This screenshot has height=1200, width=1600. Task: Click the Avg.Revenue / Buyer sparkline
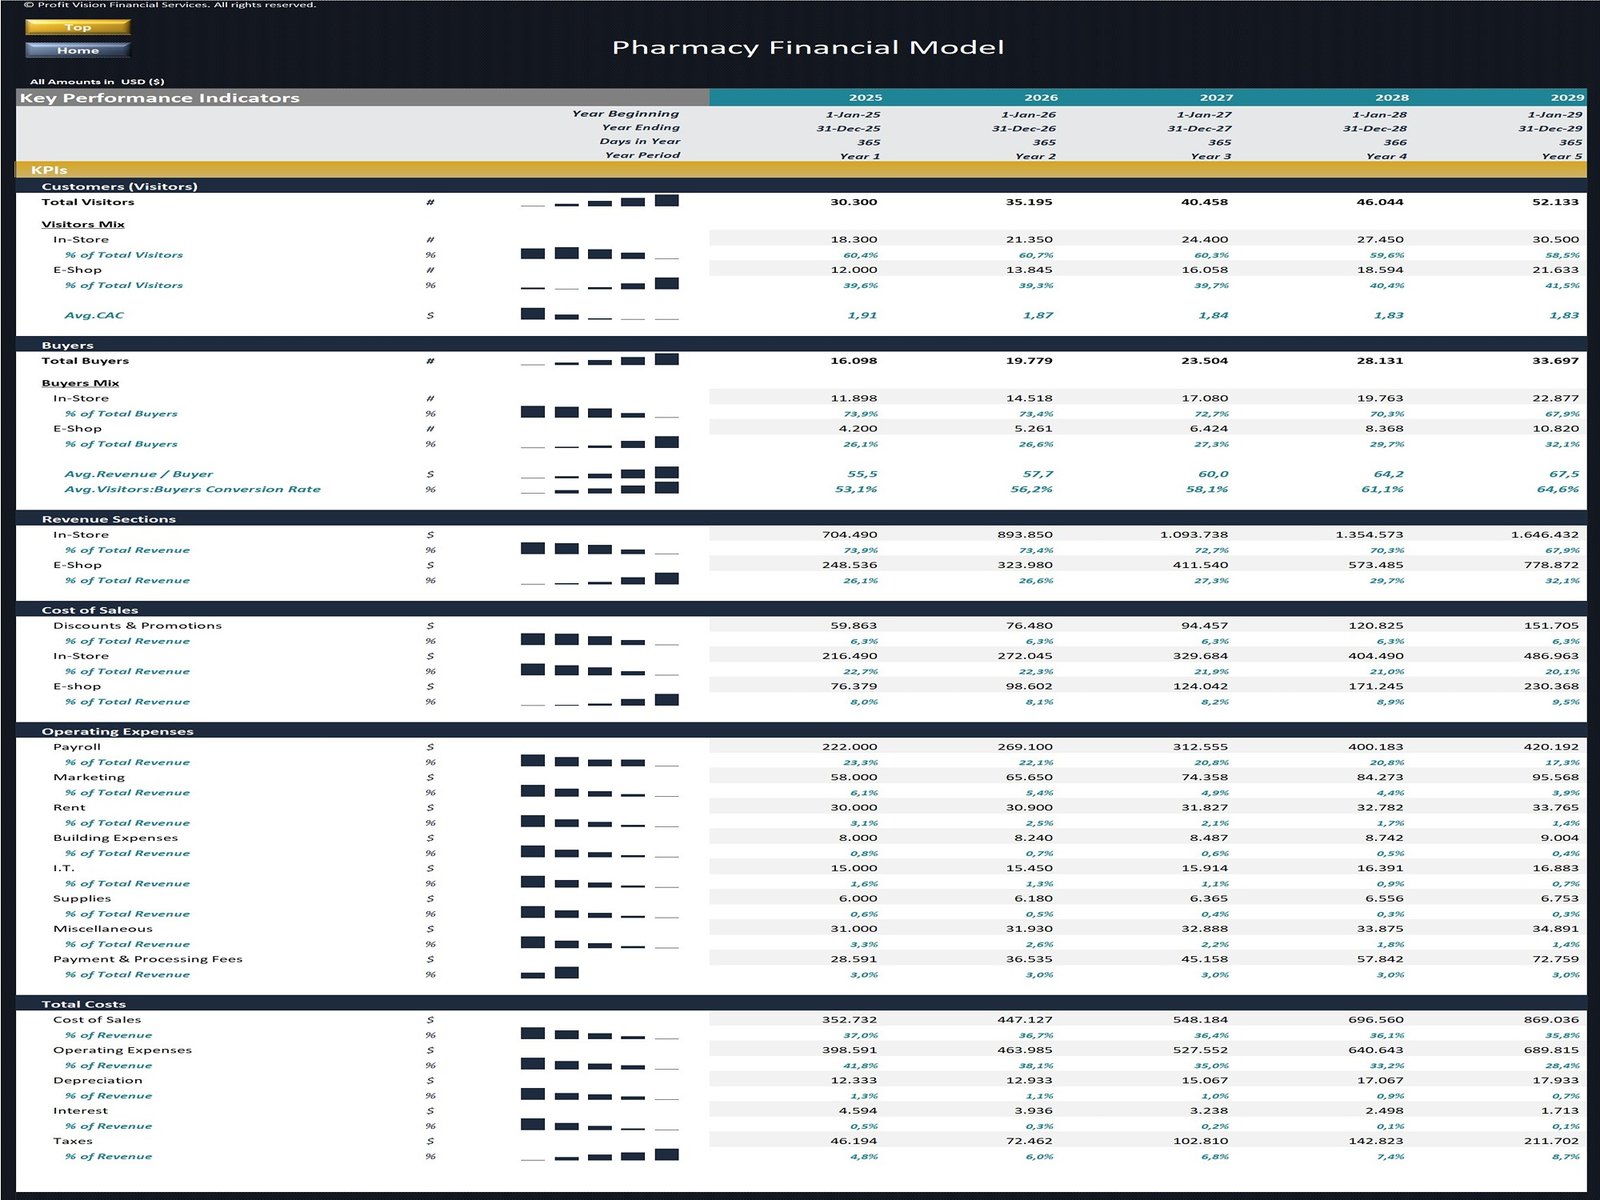tap(599, 473)
